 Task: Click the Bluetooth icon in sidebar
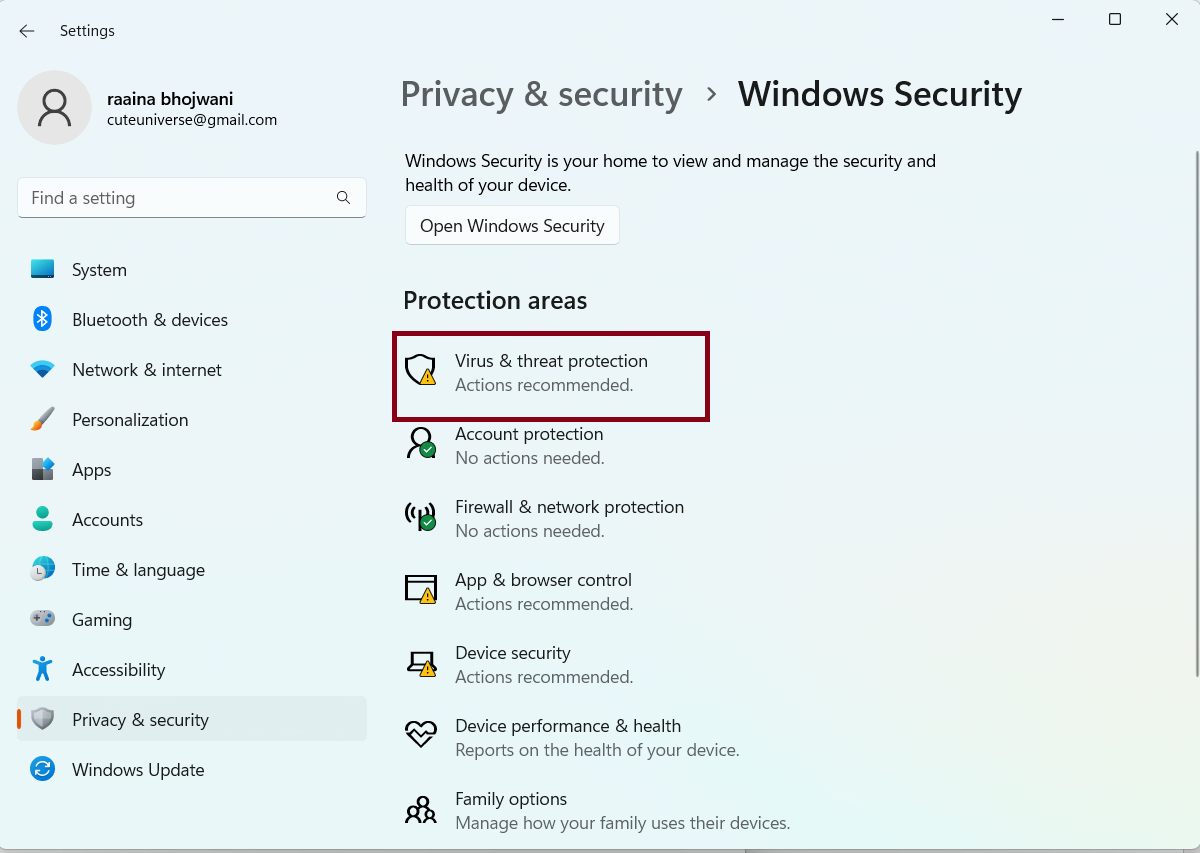pos(42,320)
